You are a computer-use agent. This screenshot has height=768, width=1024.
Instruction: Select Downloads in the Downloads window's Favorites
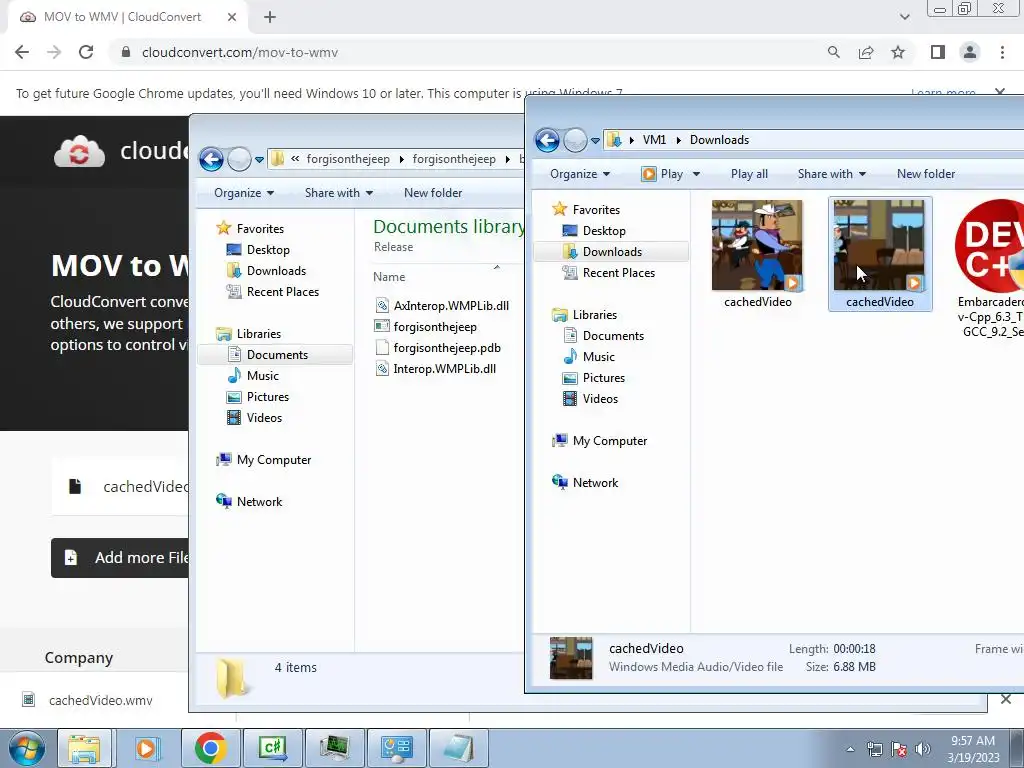(x=612, y=251)
